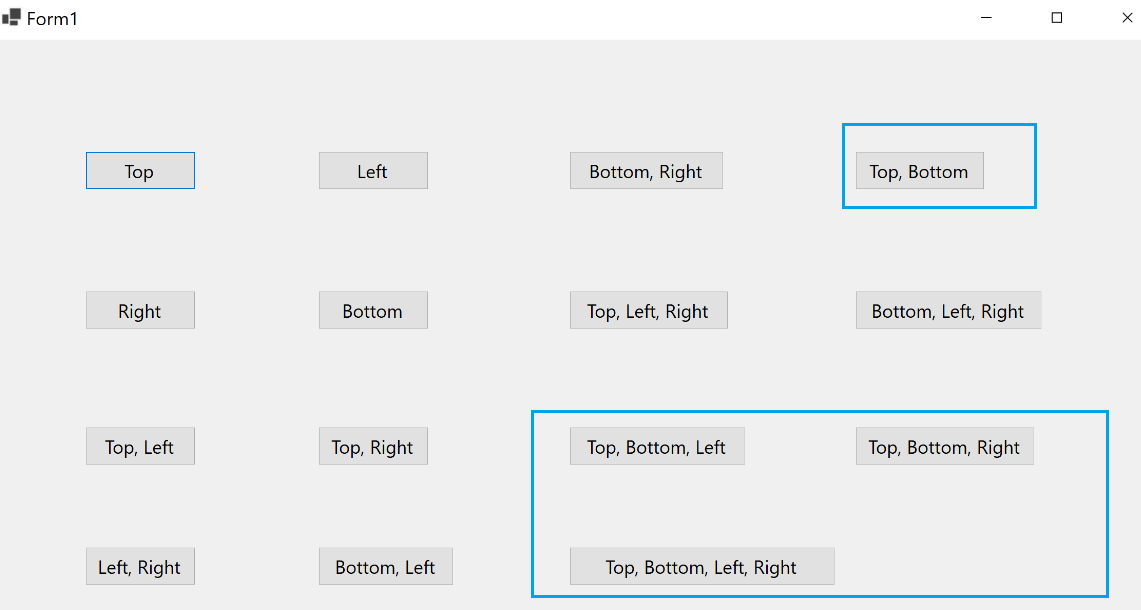
Task: Click the Top, Bottom, Right button
Action: (944, 446)
